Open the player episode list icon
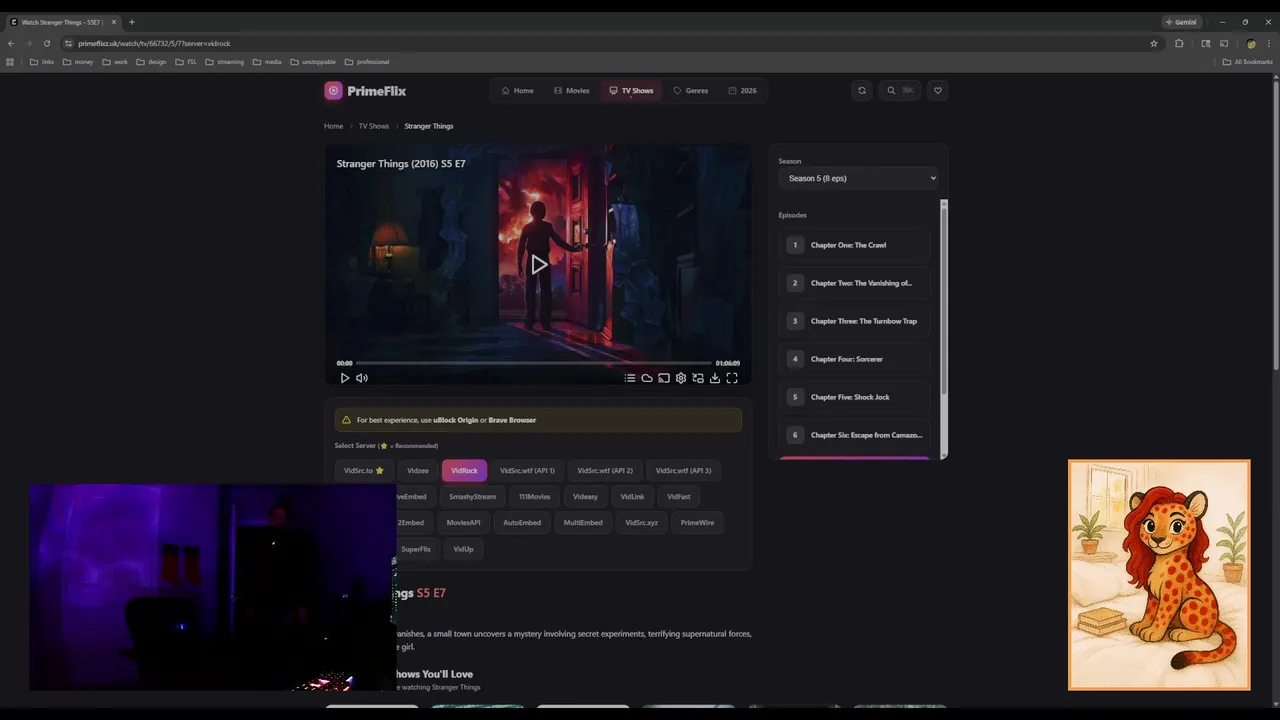The height and width of the screenshot is (720, 1280). (x=630, y=378)
